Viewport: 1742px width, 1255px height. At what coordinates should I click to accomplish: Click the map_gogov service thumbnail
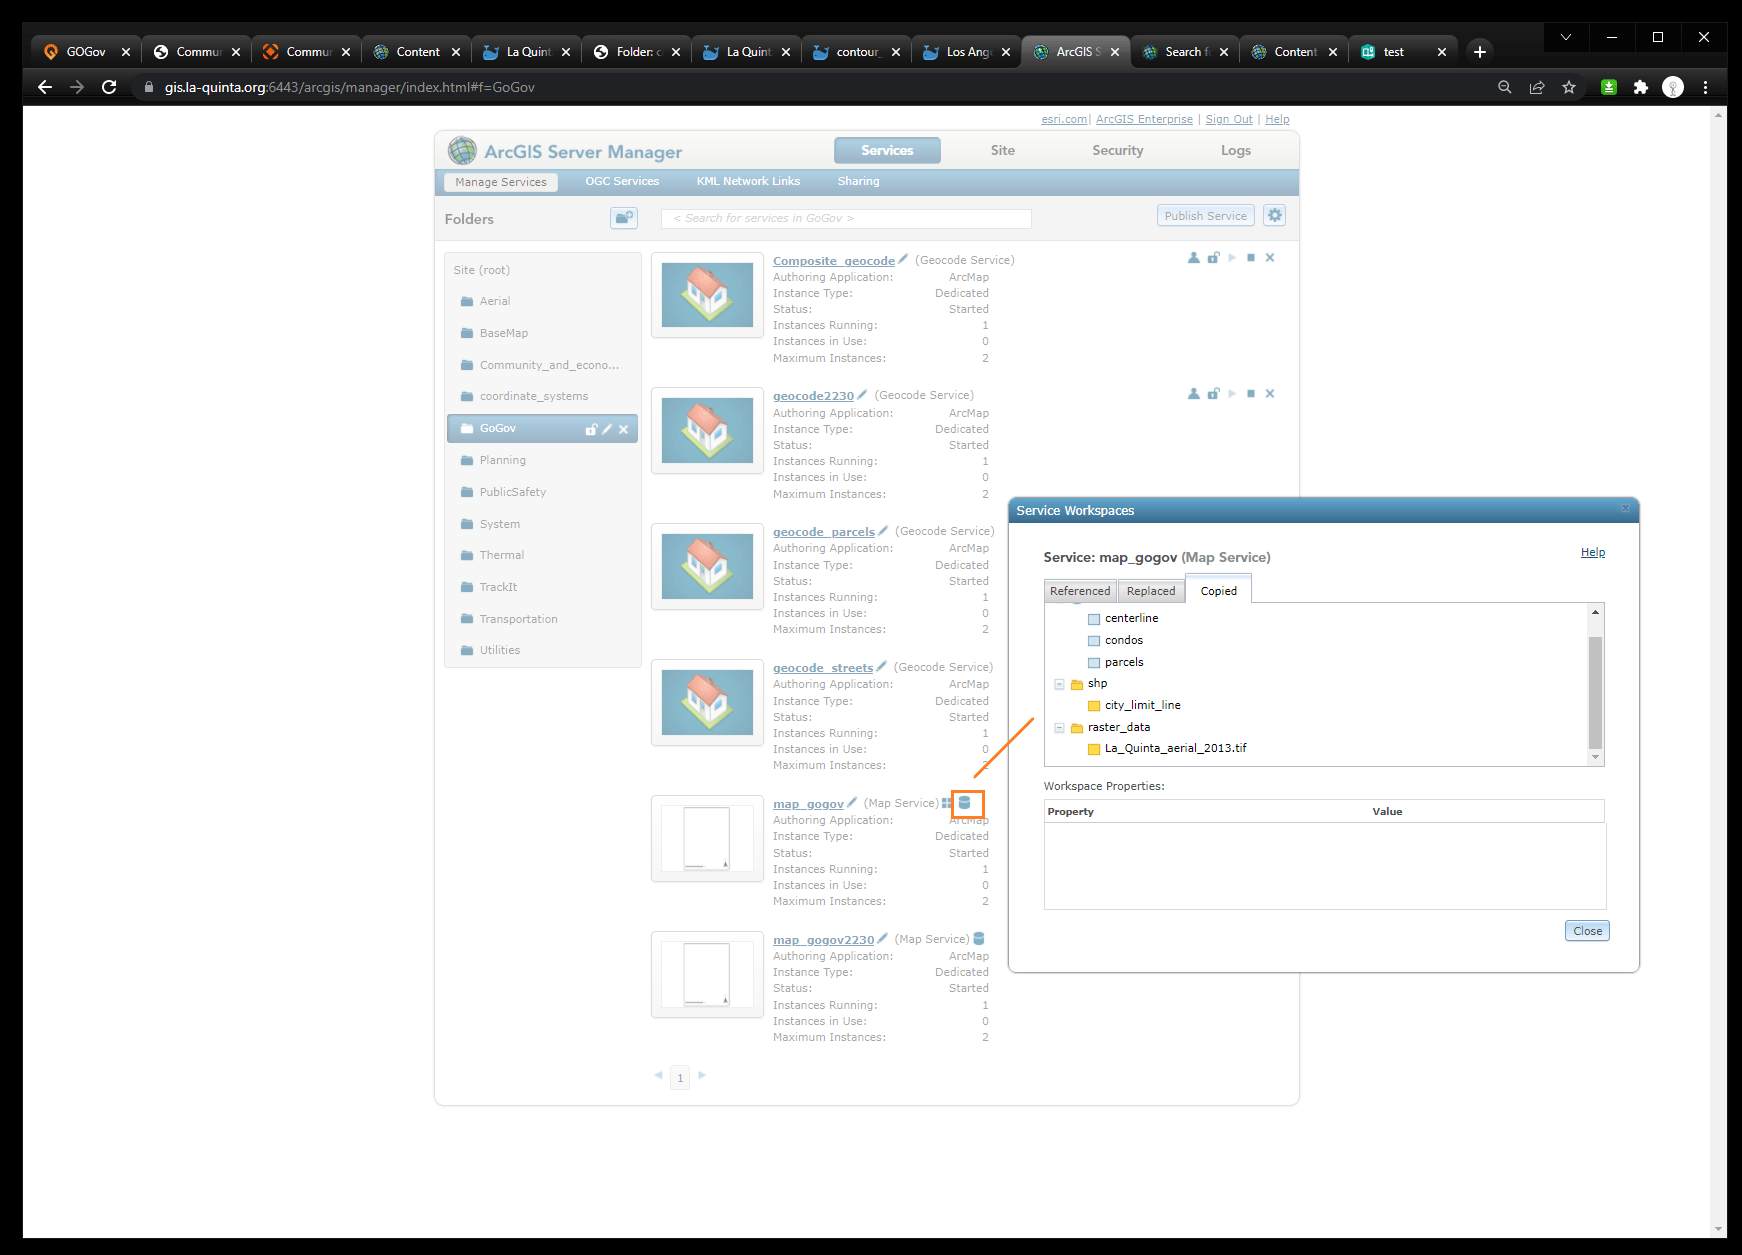click(x=707, y=838)
